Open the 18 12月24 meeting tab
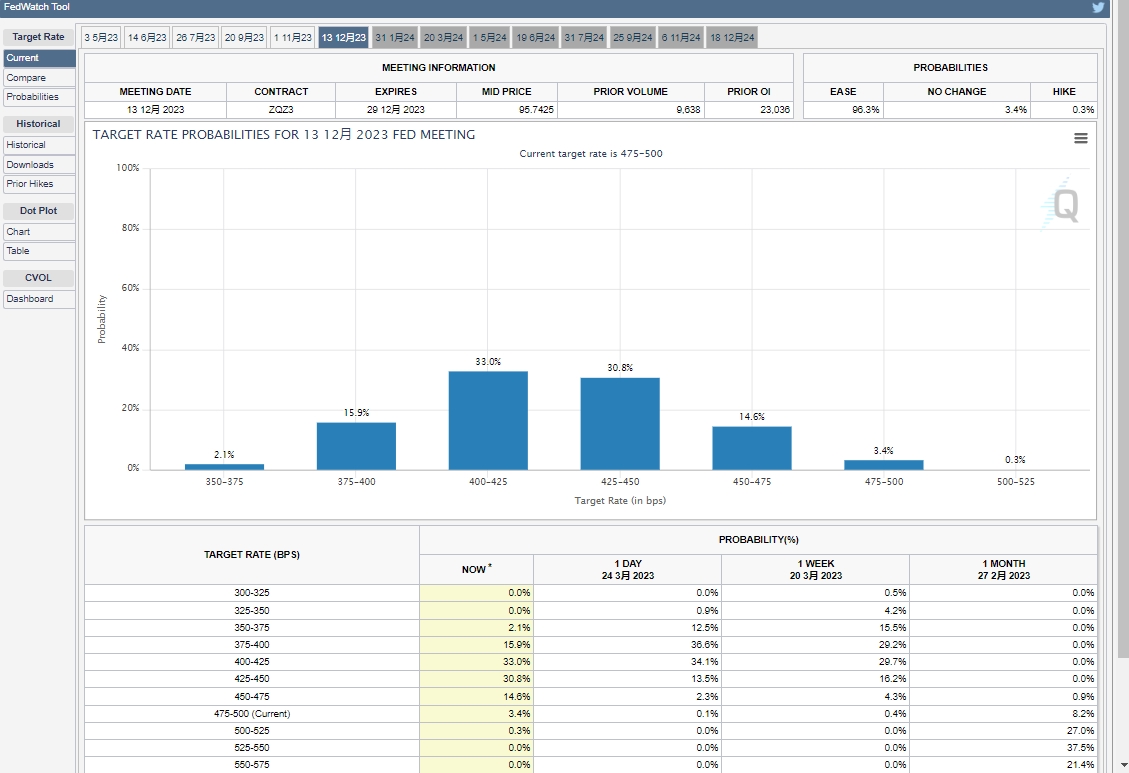 733,38
